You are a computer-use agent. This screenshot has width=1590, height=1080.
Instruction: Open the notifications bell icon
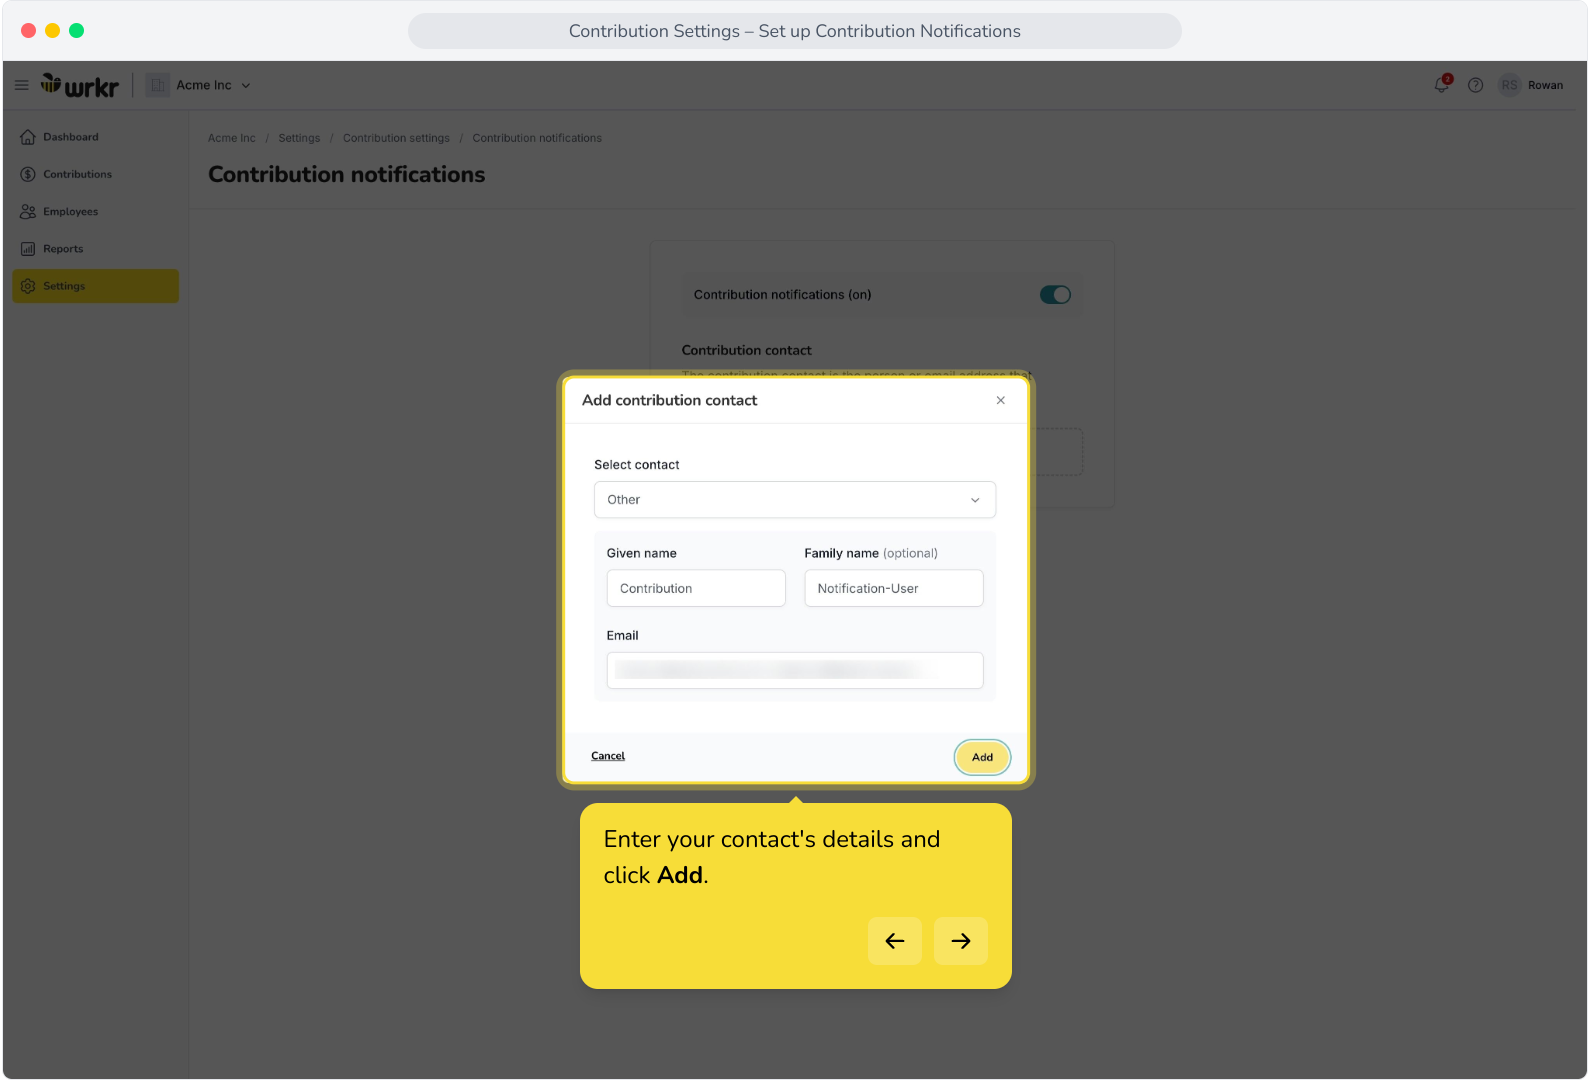[x=1441, y=85]
